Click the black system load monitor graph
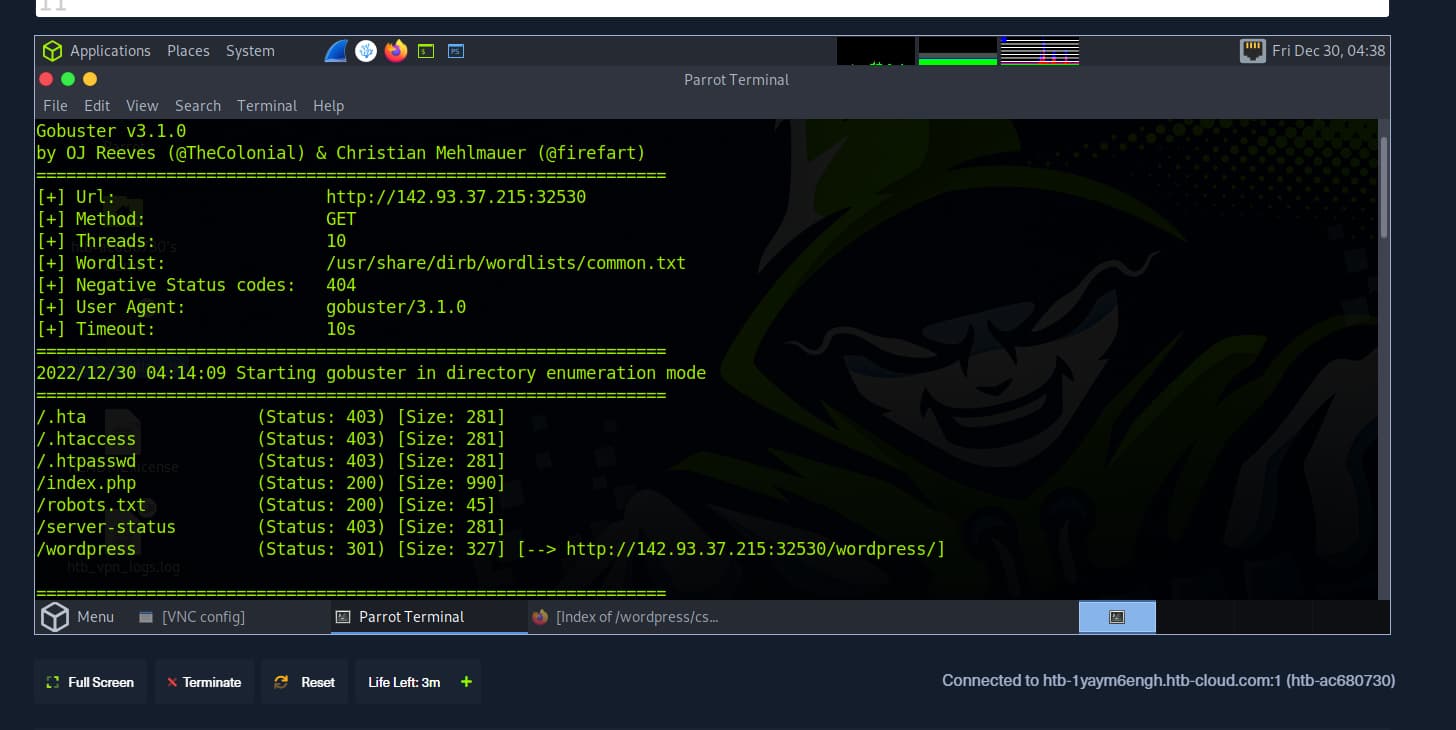This screenshot has width=1456, height=730. [876, 51]
